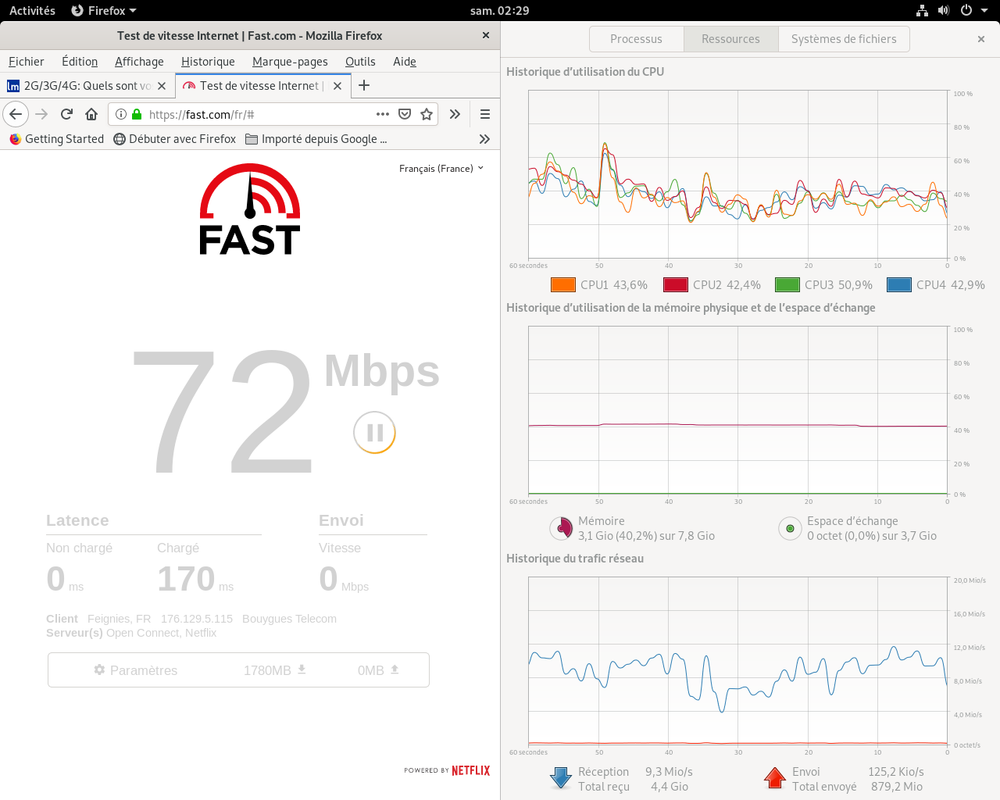Open a new tab with plus button

(364, 85)
